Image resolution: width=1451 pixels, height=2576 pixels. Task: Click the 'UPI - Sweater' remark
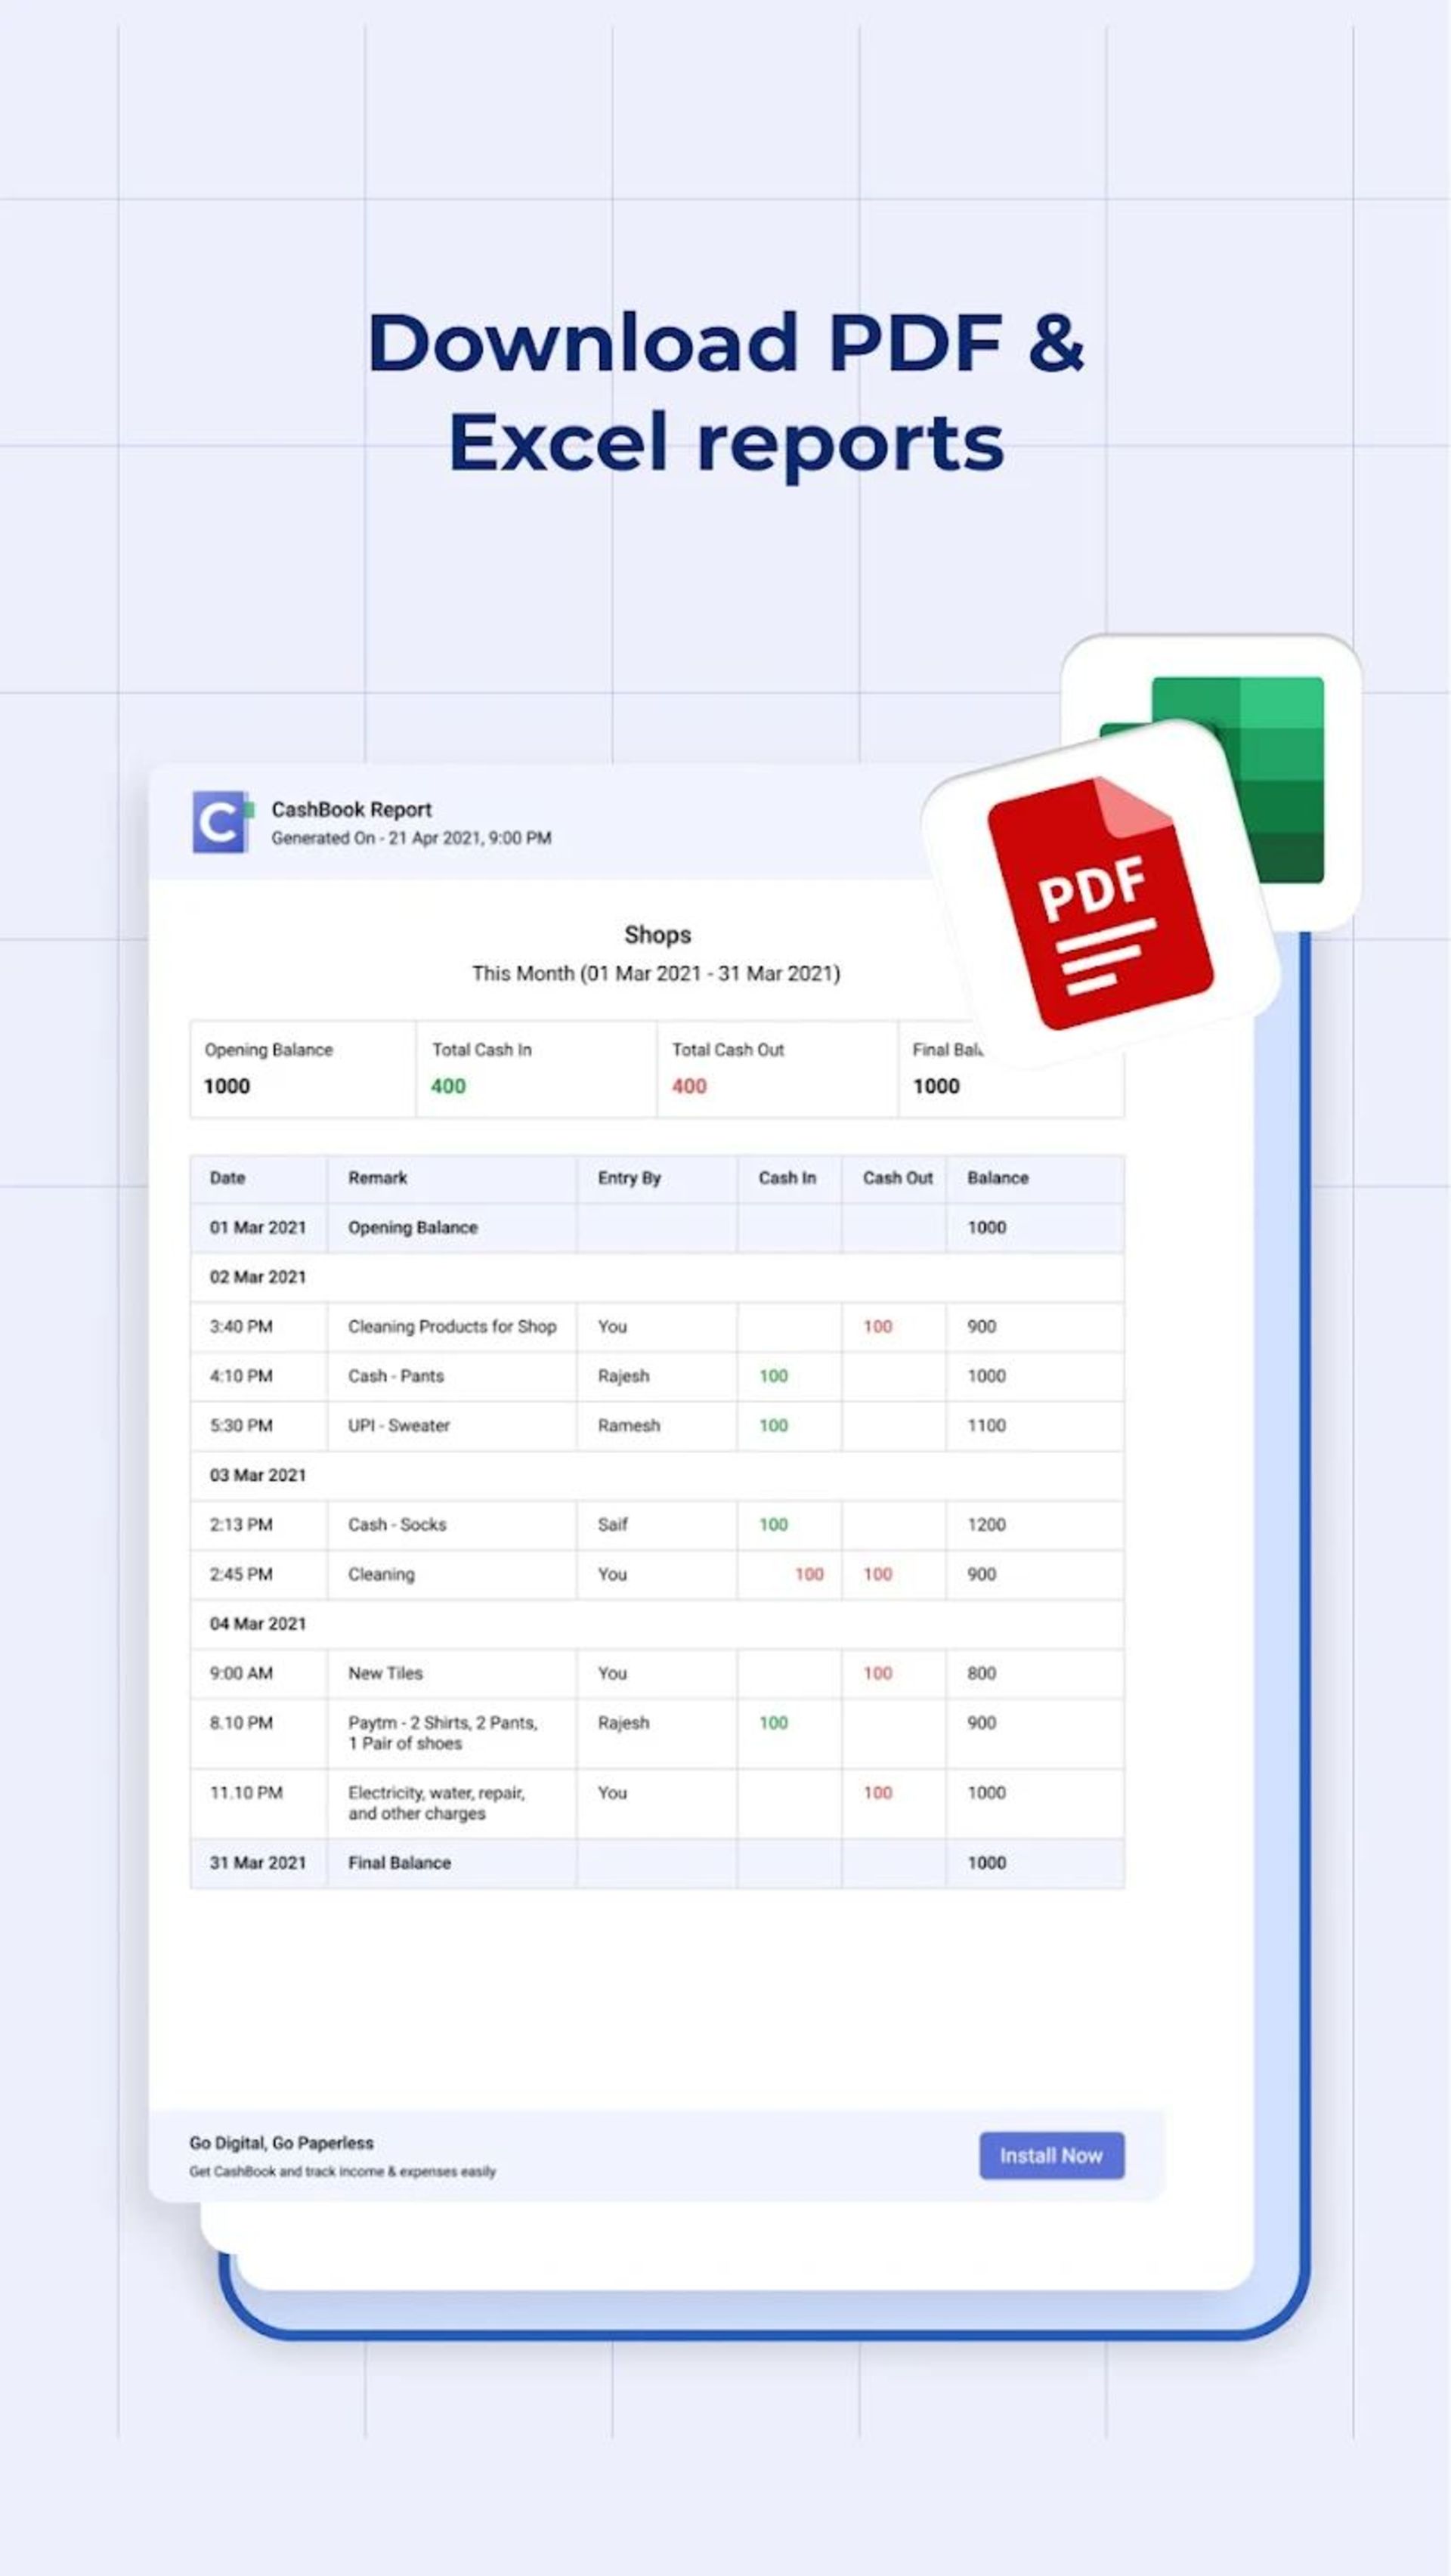coord(398,1425)
